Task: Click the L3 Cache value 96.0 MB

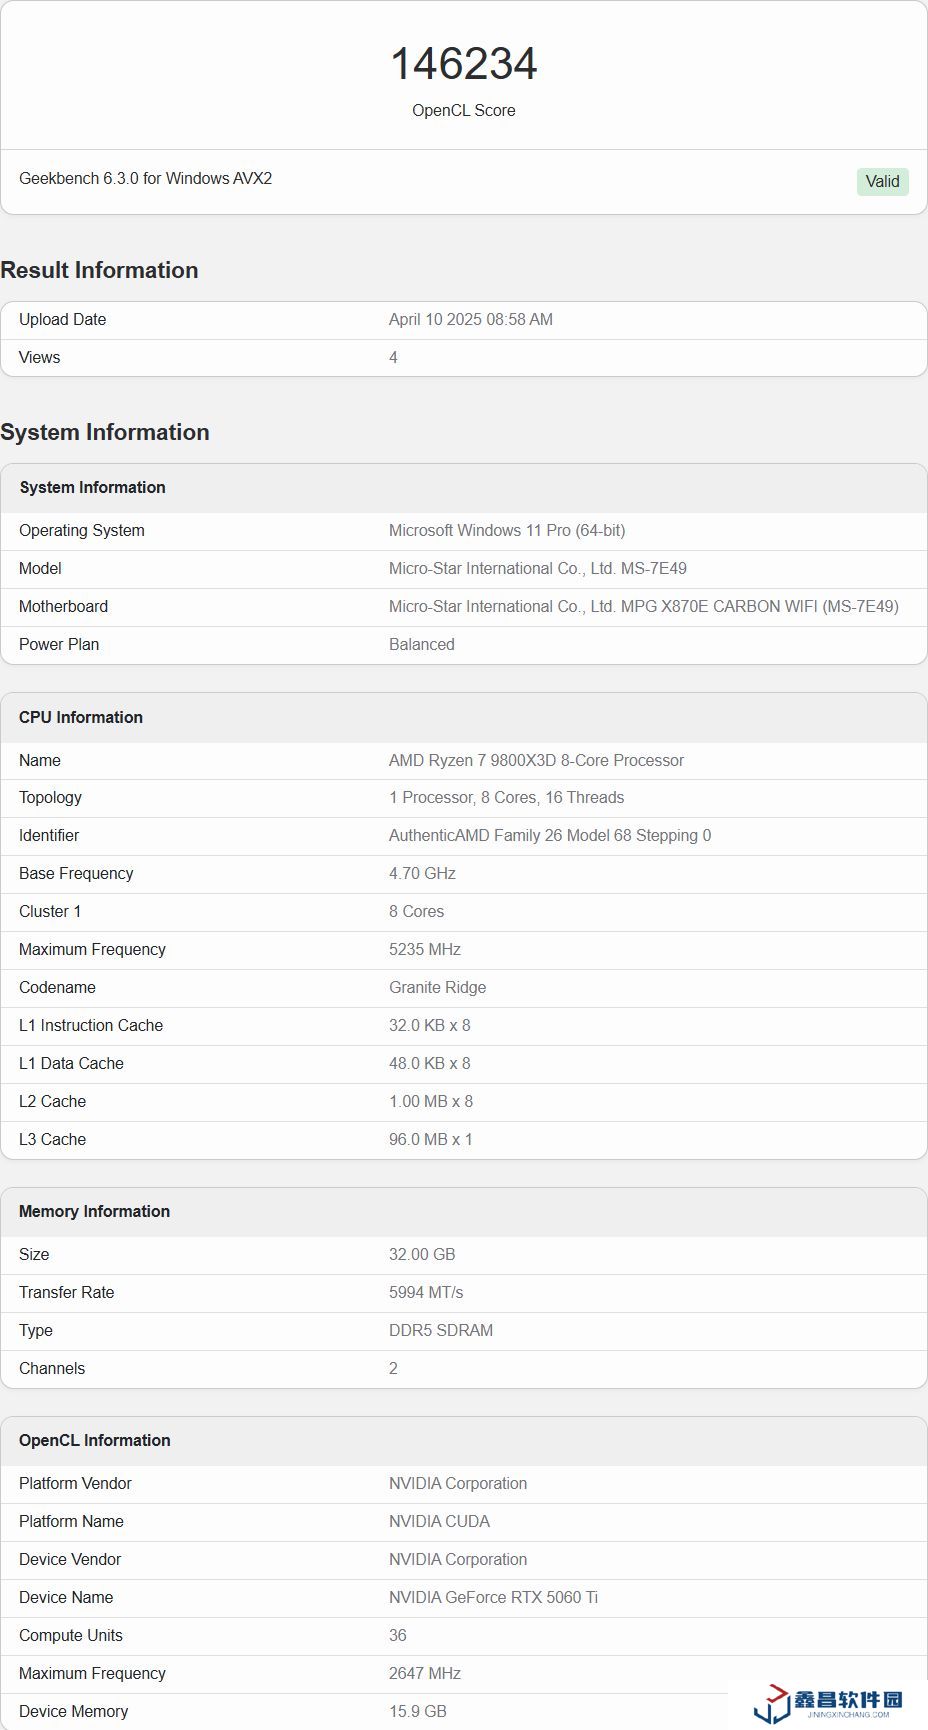Action: tap(430, 1139)
